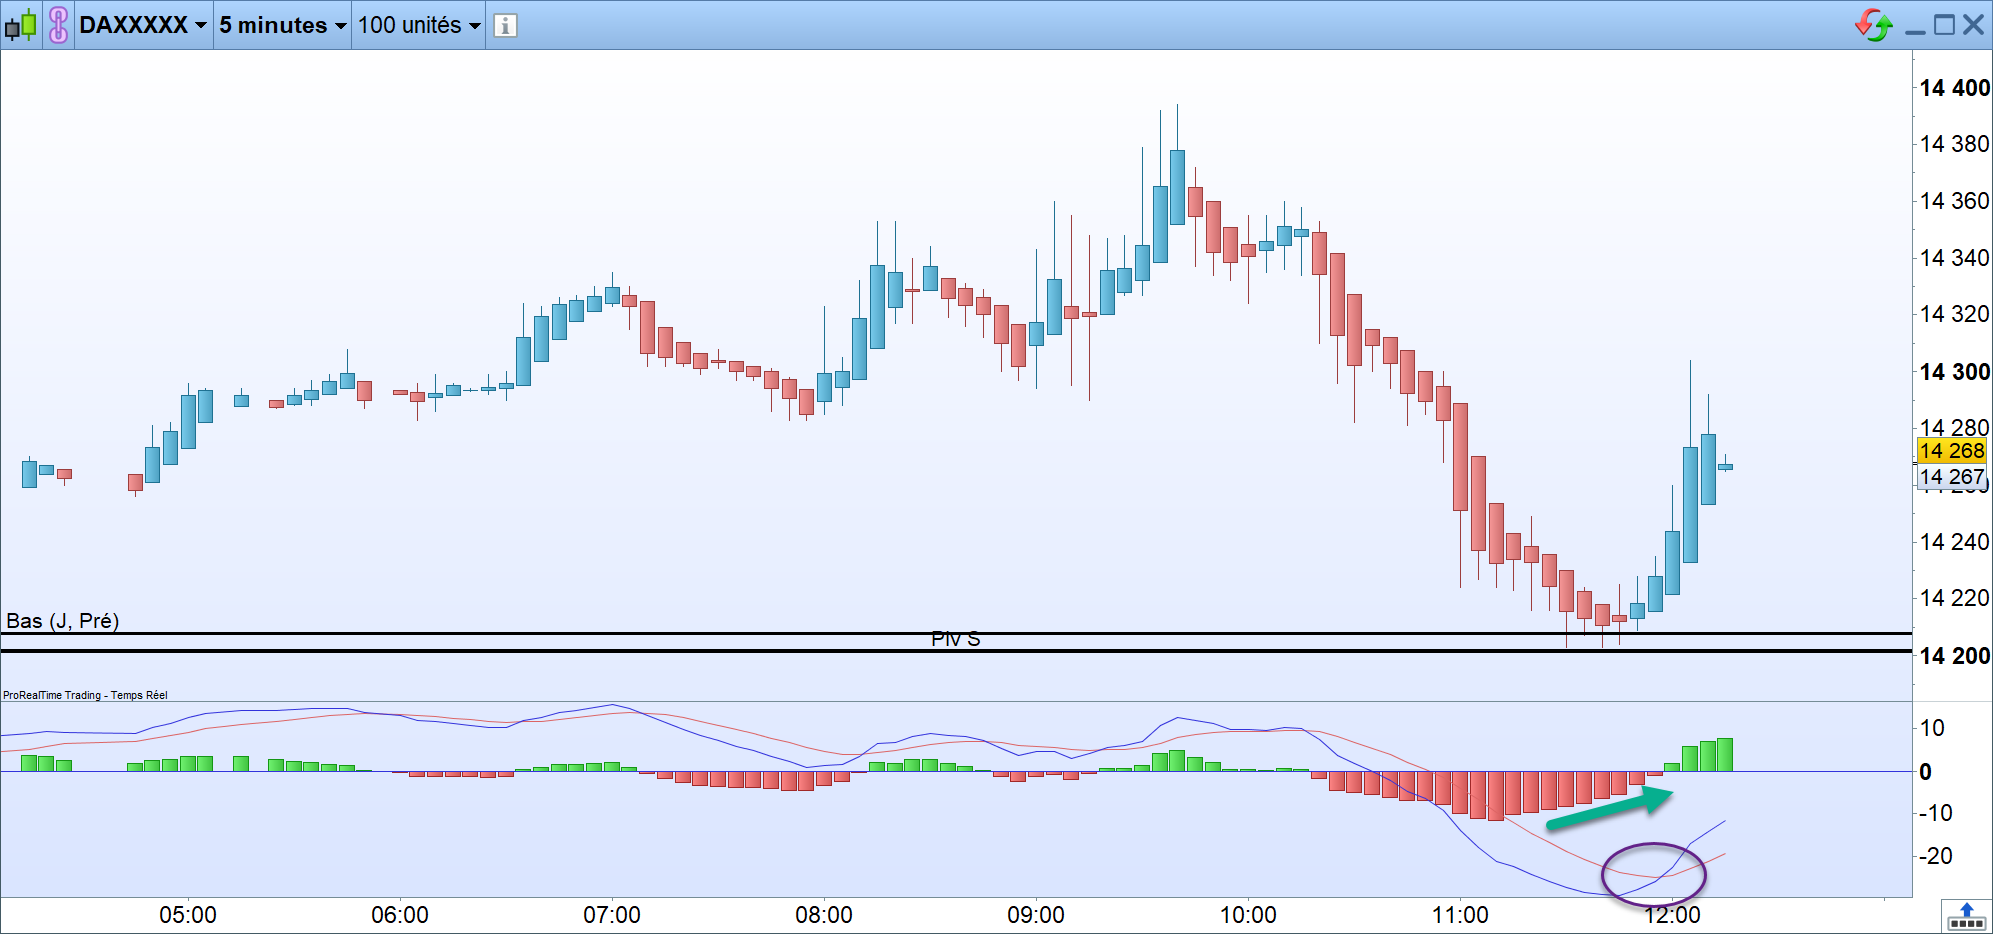Click the 14 400 price scale label
Screen dimensions: 1993x934
coord(1954,88)
